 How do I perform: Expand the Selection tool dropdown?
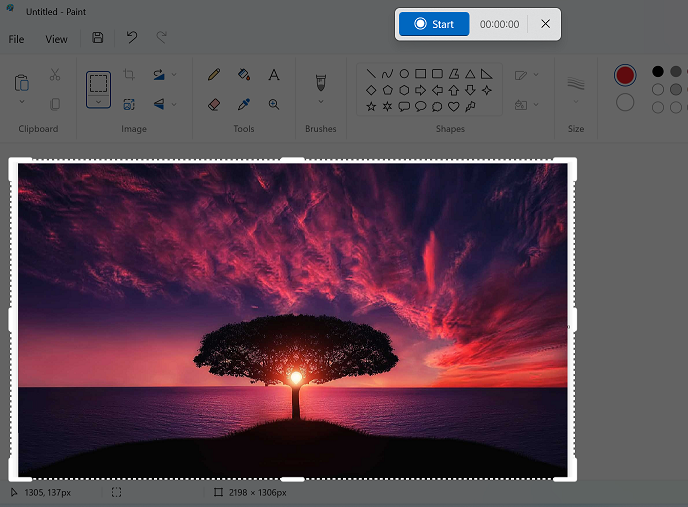(x=98, y=101)
